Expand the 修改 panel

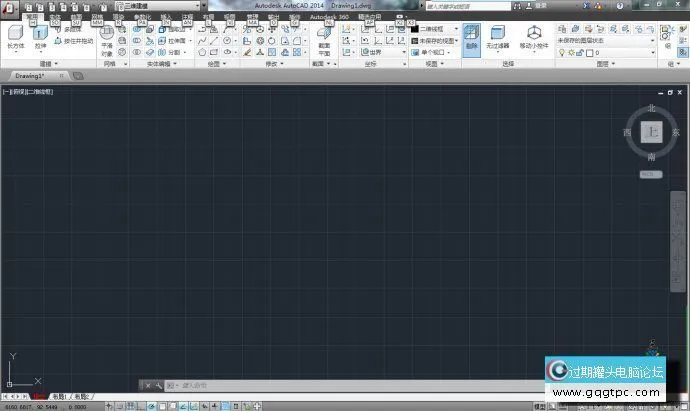(274, 64)
